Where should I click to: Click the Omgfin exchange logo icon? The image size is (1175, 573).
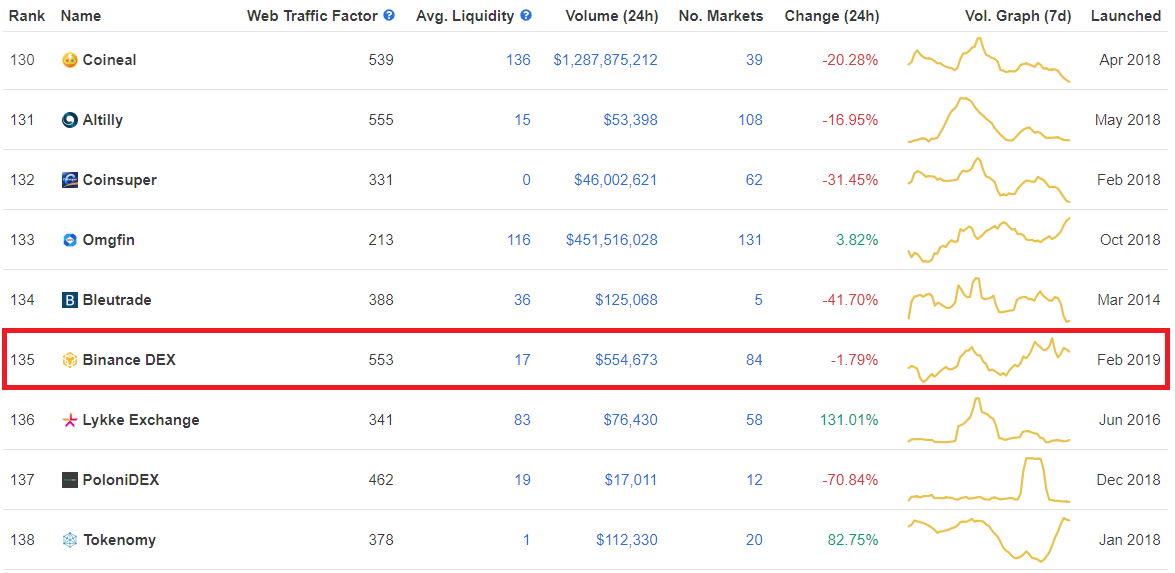(x=70, y=240)
